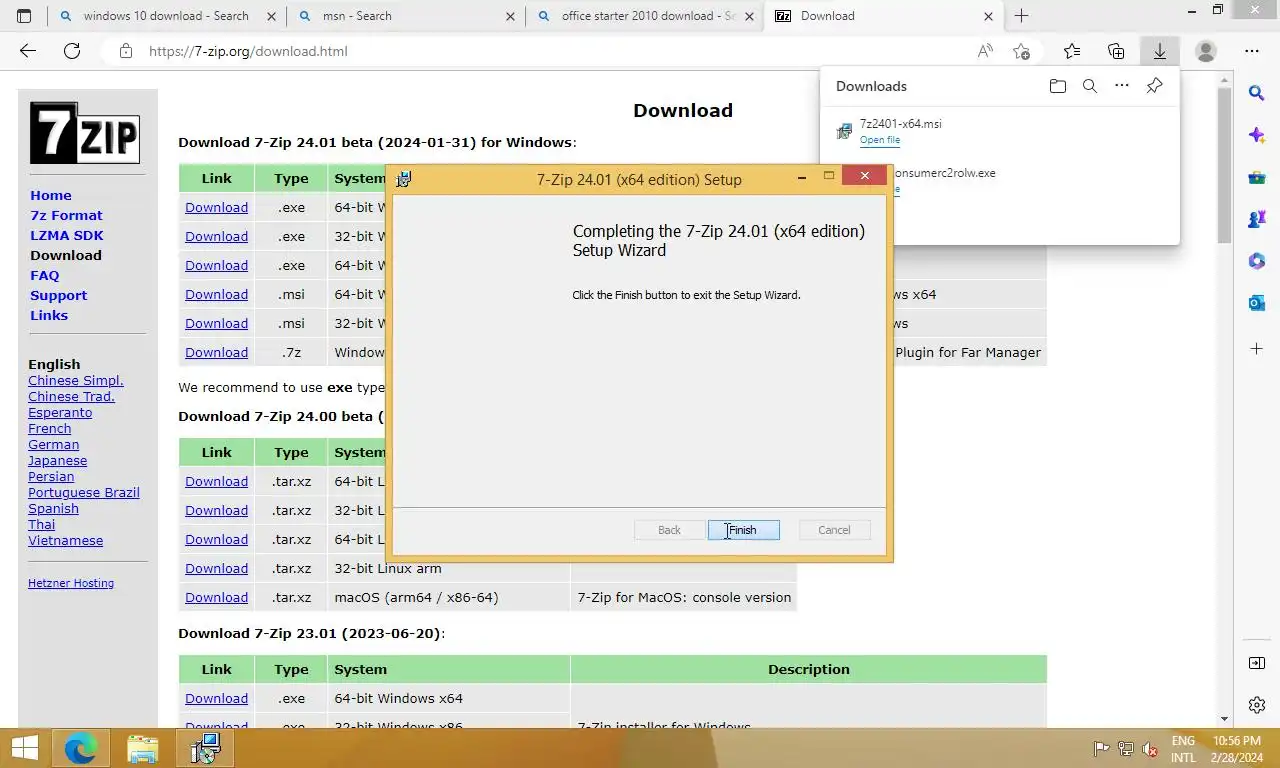Open File Explorer from taskbar

tap(143, 748)
